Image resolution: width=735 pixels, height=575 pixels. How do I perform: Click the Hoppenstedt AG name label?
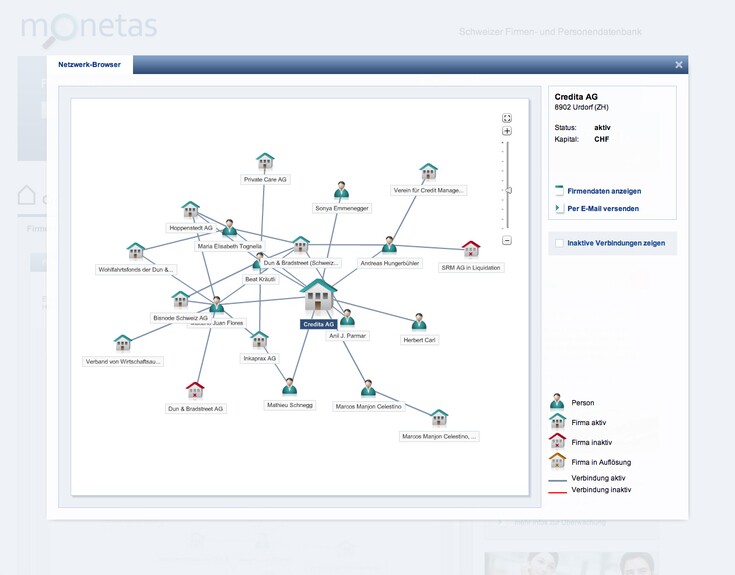[x=191, y=228]
